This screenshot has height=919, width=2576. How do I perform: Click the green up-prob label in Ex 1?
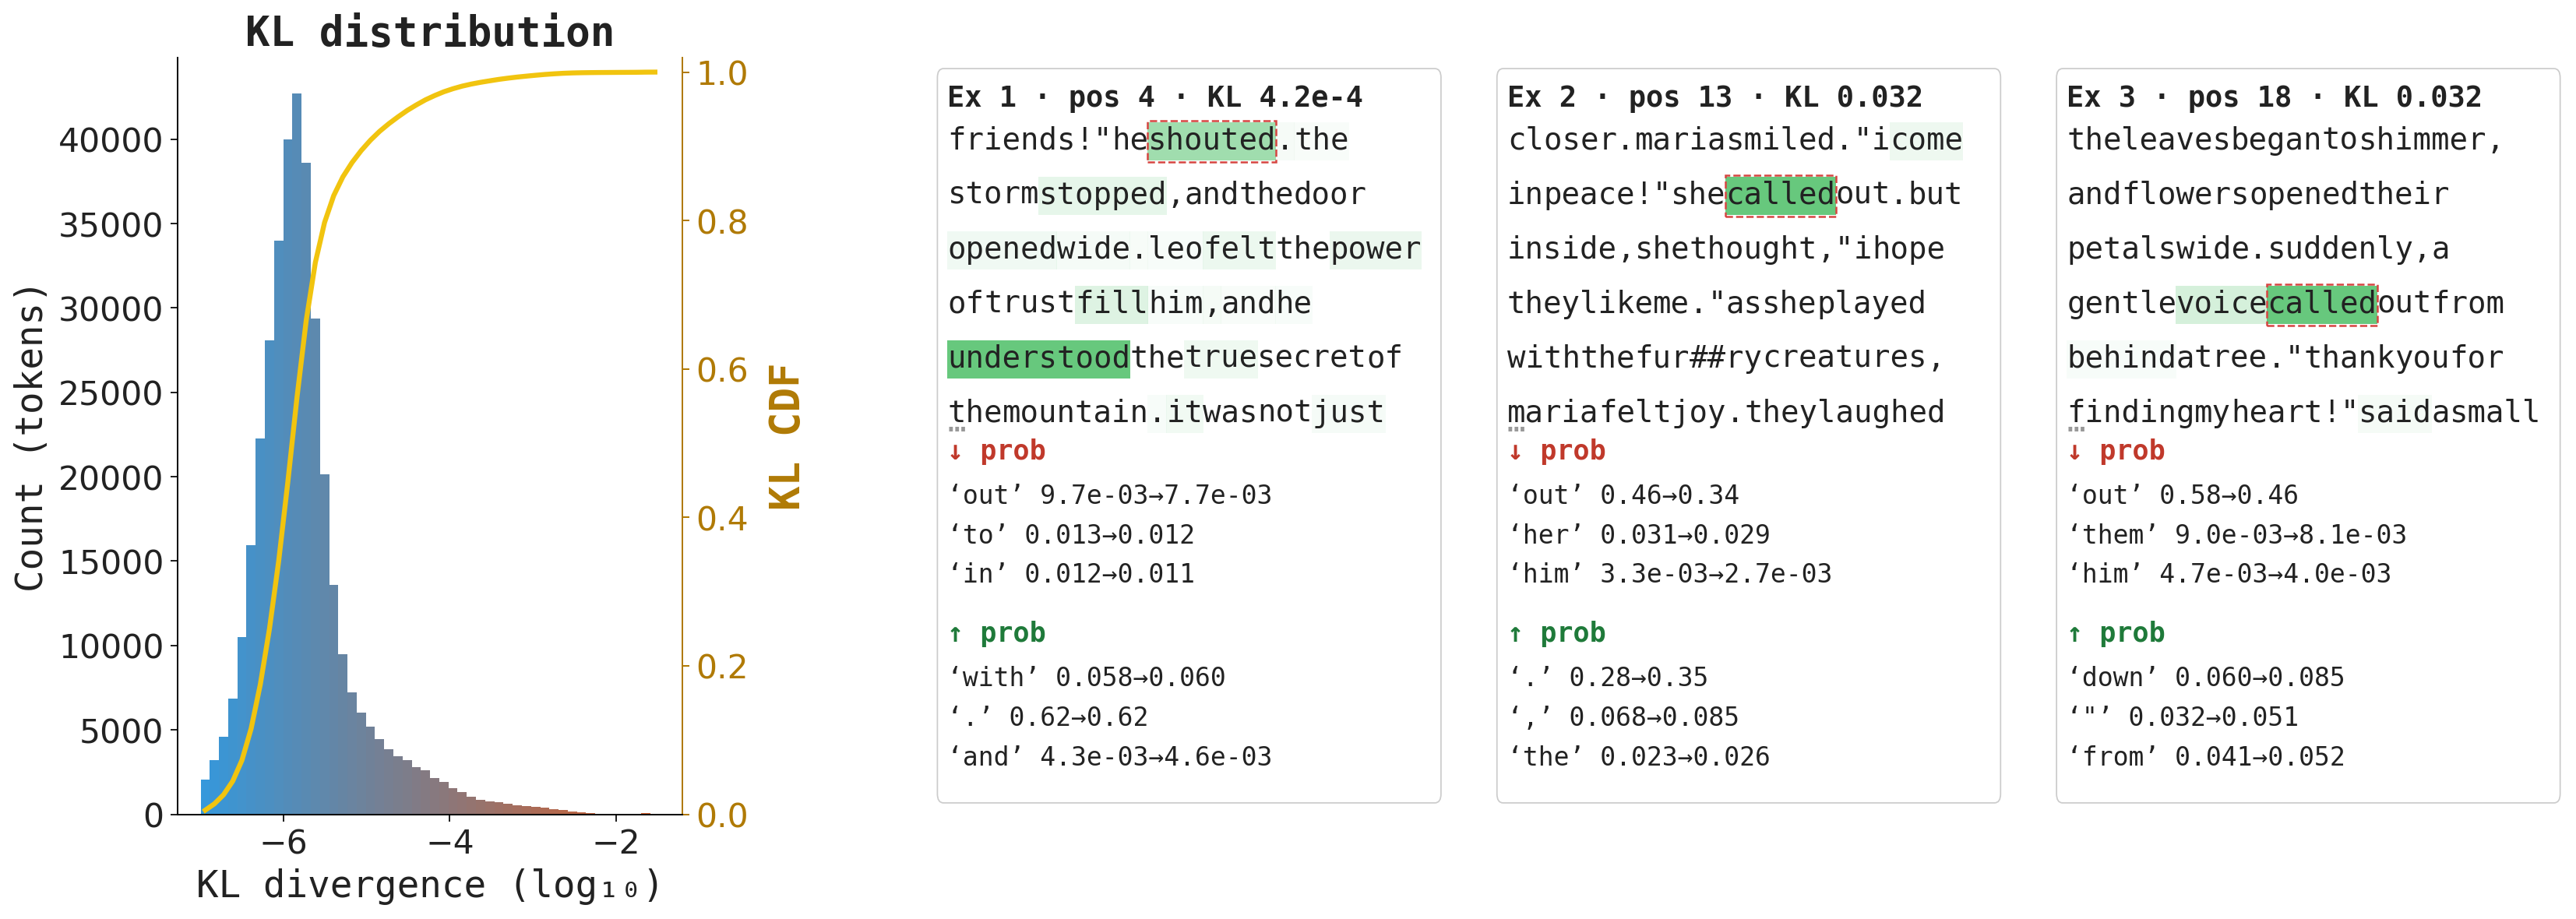996,633
